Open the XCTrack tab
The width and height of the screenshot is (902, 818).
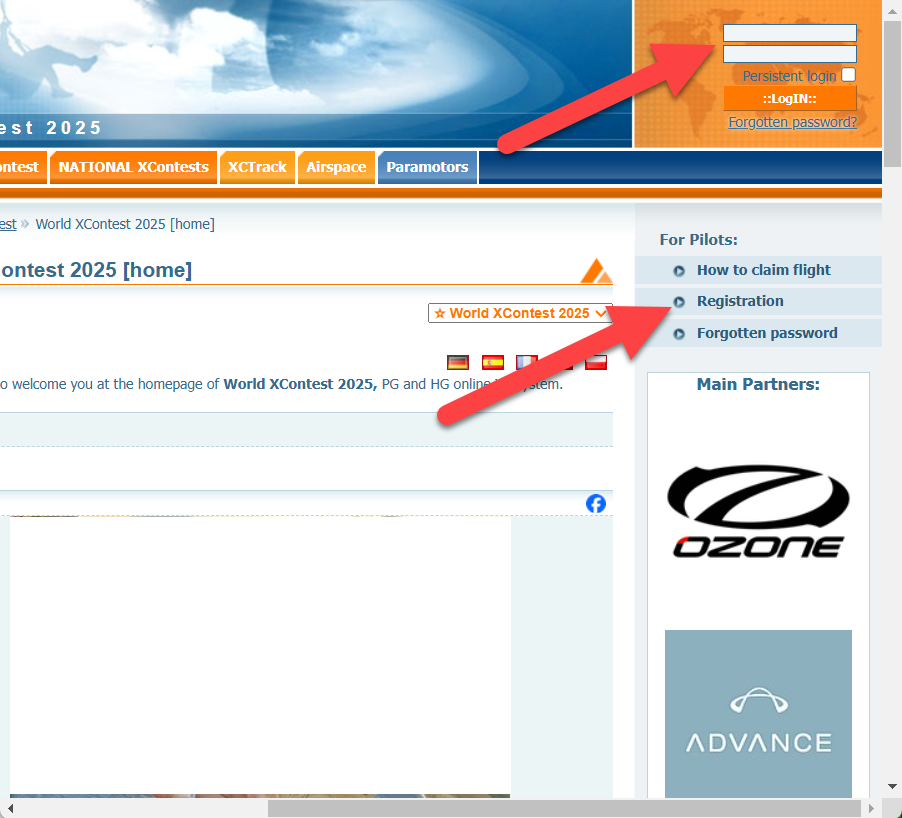click(257, 167)
